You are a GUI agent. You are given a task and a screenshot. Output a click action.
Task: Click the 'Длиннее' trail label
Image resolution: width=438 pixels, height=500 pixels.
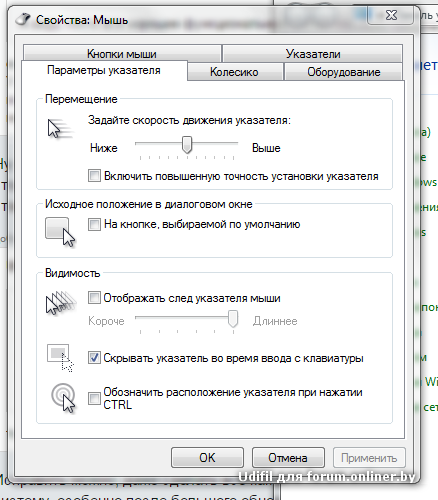(x=275, y=321)
